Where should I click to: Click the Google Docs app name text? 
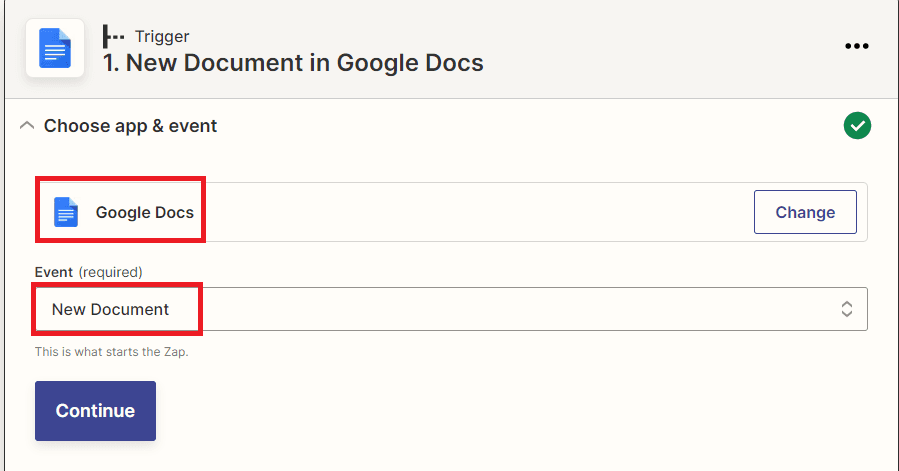point(145,212)
